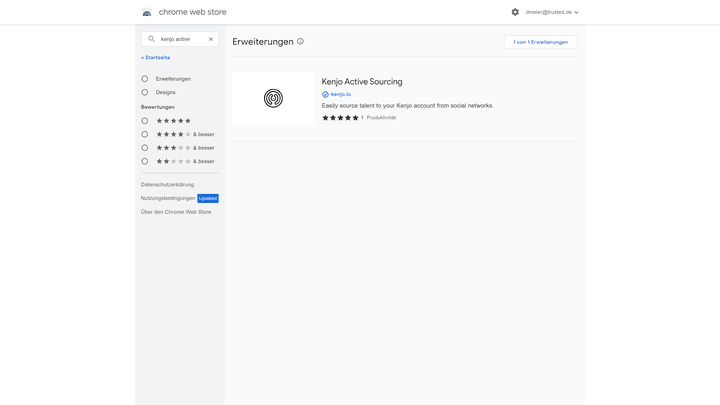The width and height of the screenshot is (720, 405).
Task: Click the info icon next to Erweiterungen
Action: [300, 41]
